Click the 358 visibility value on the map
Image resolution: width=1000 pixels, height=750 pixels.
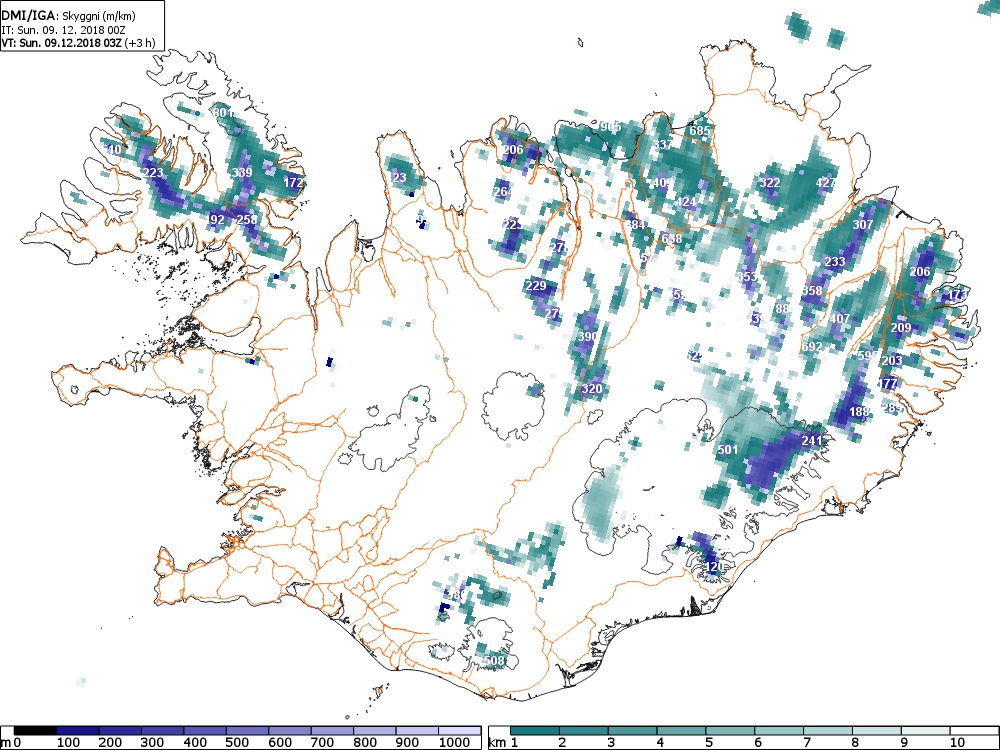coord(812,290)
